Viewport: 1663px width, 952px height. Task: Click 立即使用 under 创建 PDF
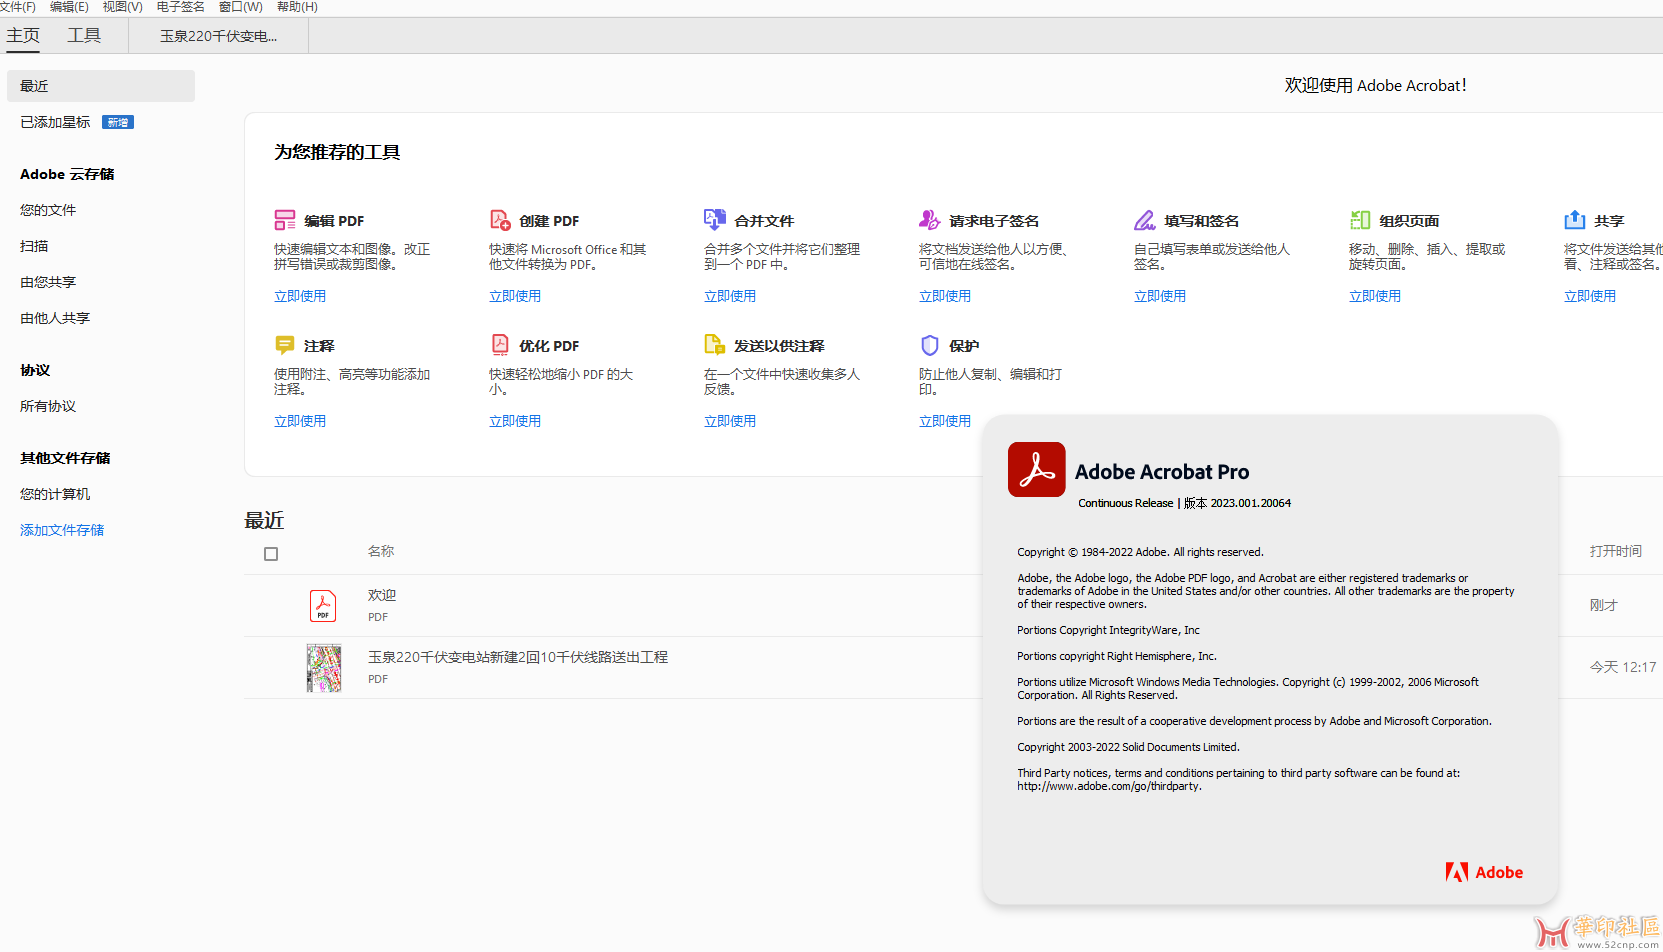(515, 296)
